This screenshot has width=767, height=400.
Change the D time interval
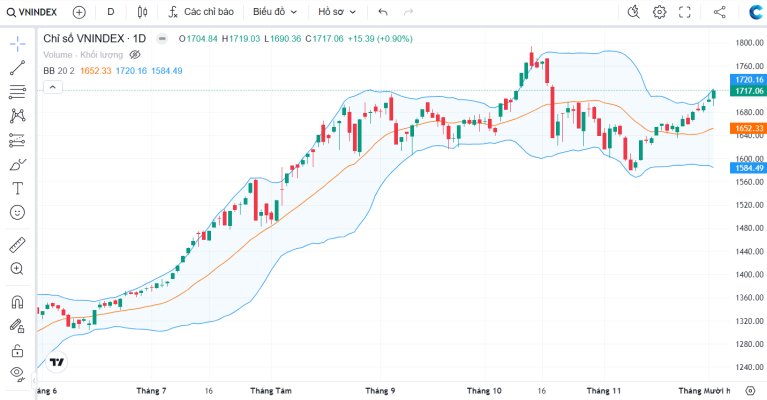[x=111, y=12]
